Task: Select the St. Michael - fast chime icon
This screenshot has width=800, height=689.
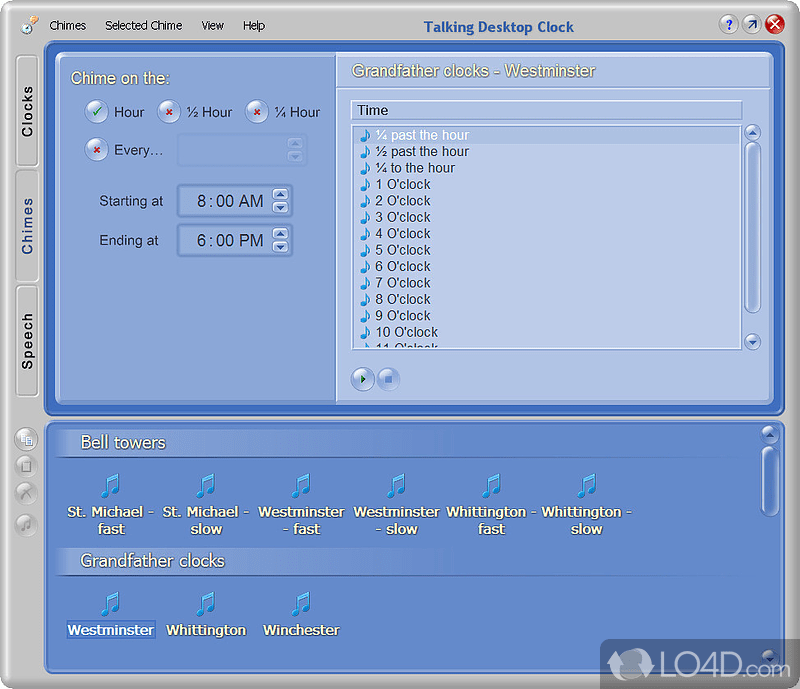Action: [110, 485]
